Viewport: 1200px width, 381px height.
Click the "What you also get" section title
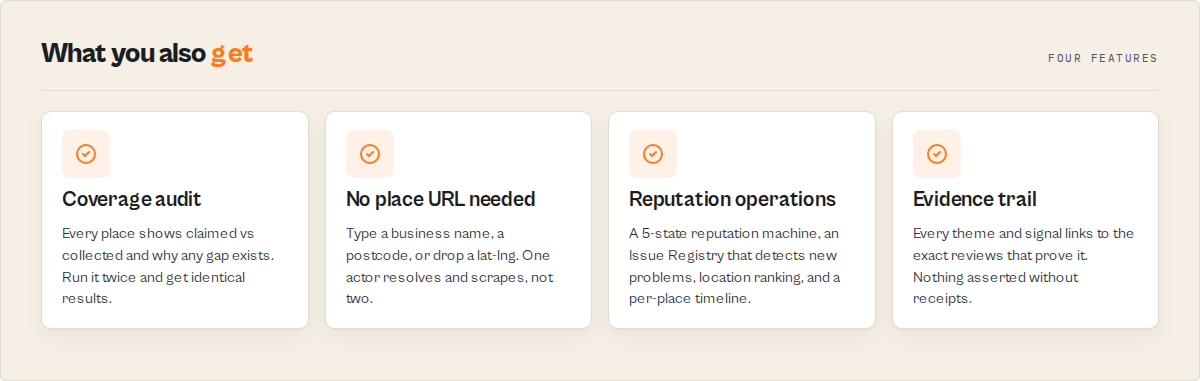pyautogui.click(x=147, y=54)
